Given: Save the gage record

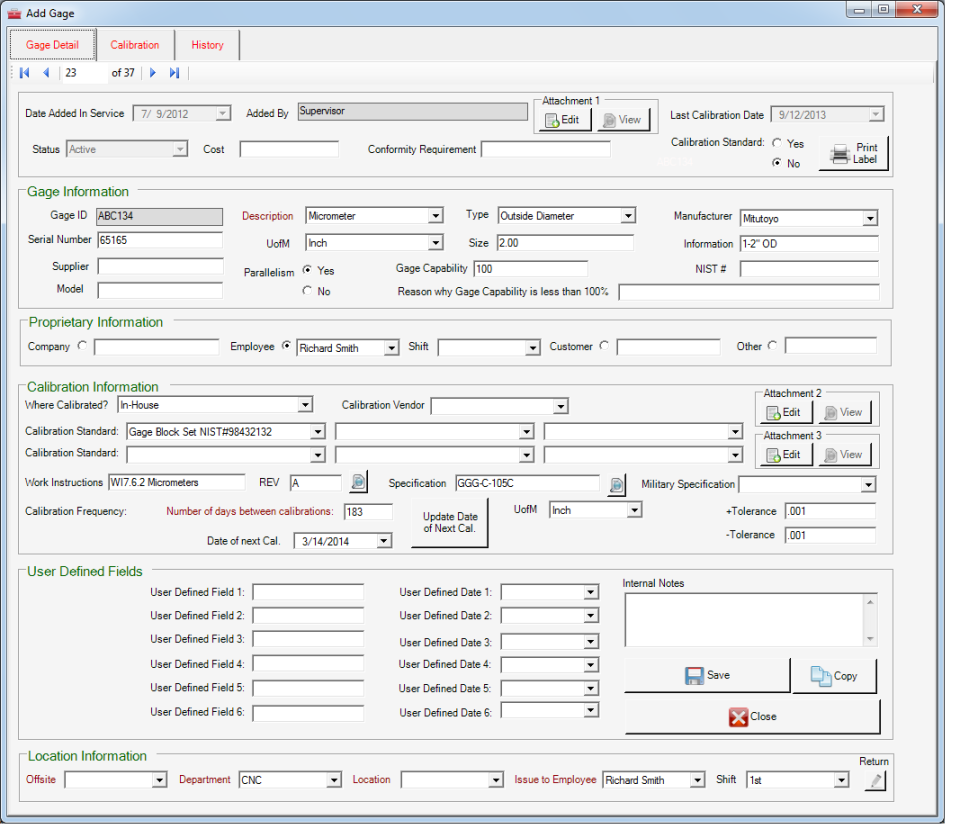Looking at the screenshot, I should (706, 675).
